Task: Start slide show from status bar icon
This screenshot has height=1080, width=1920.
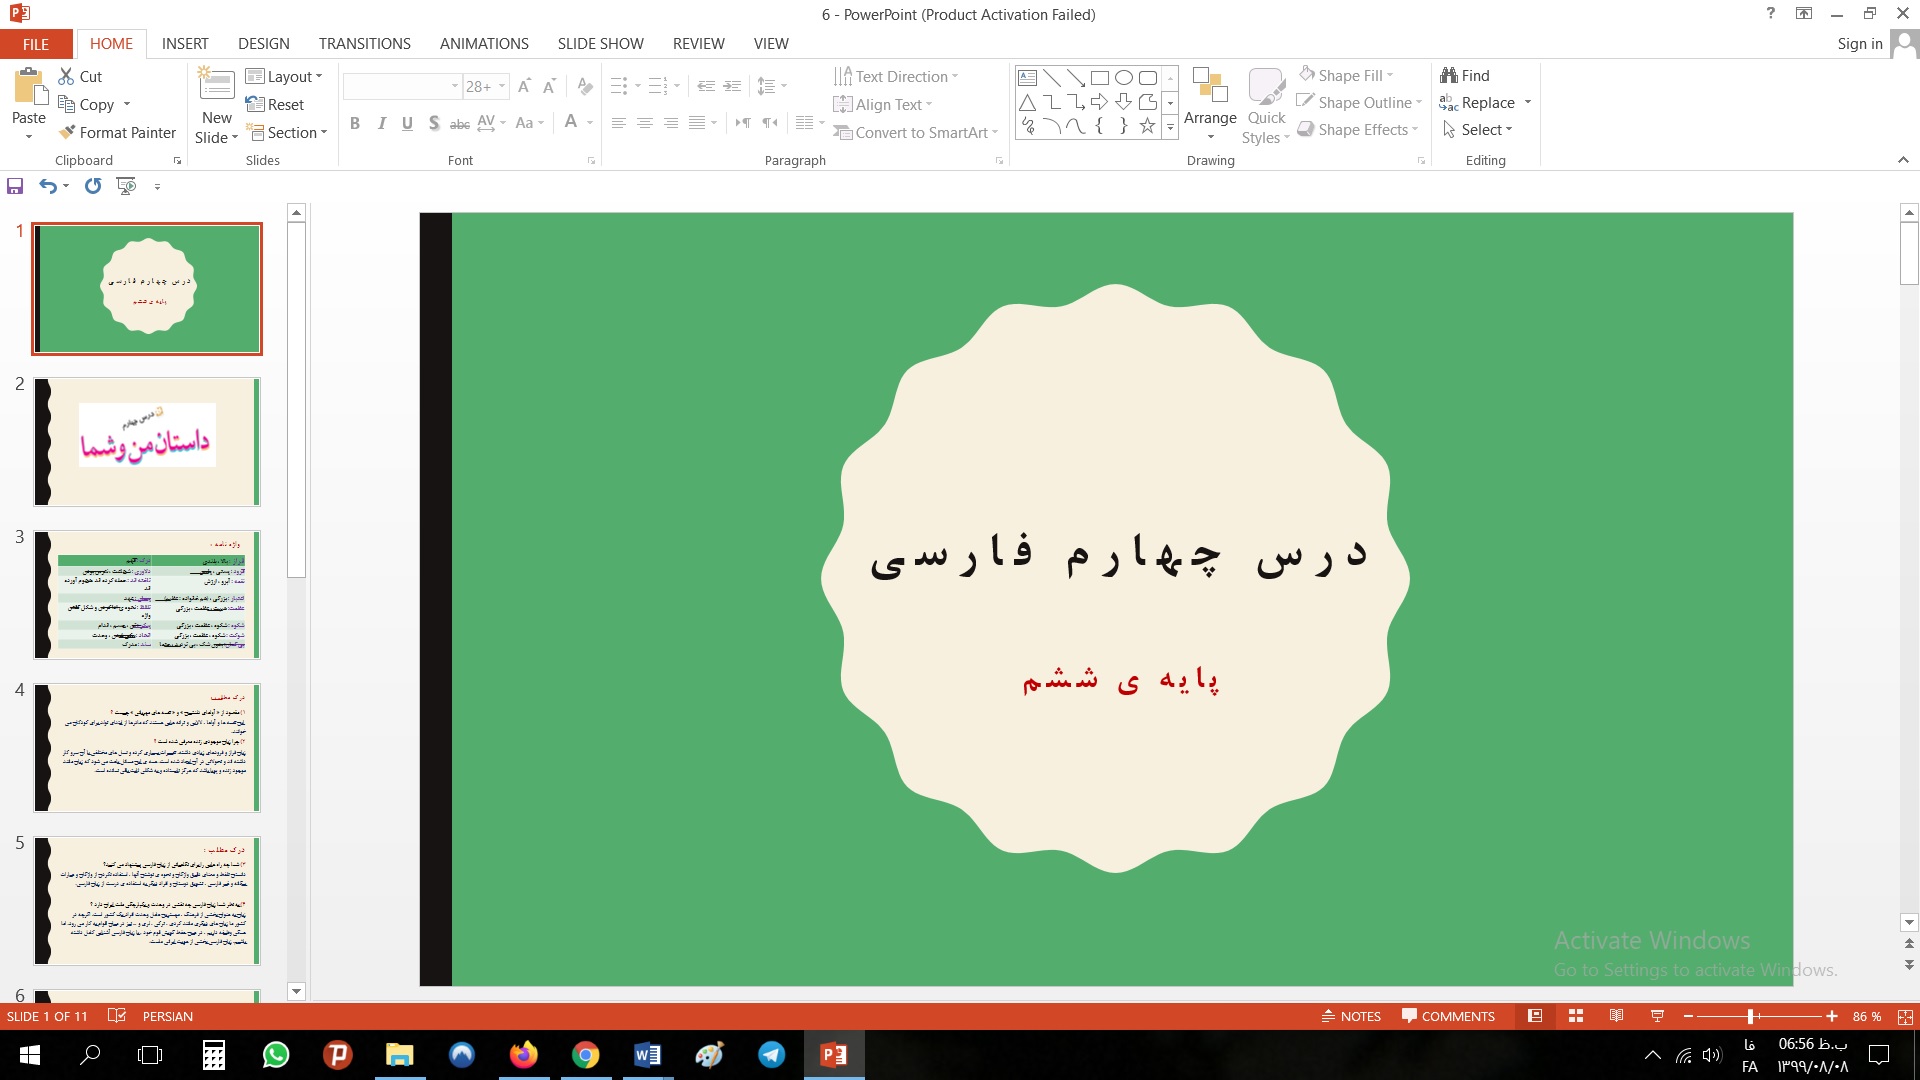Action: coord(1657,1016)
